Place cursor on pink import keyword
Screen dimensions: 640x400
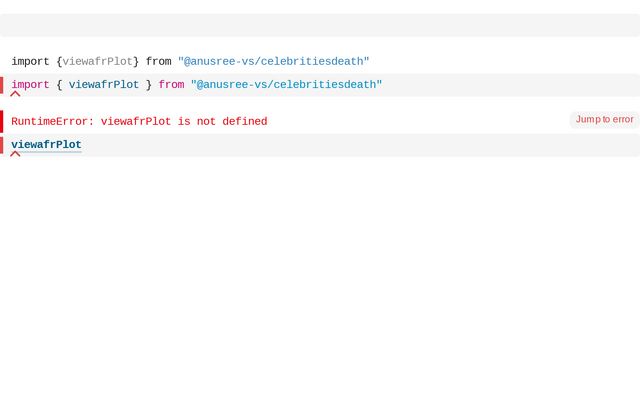[x=30, y=84]
